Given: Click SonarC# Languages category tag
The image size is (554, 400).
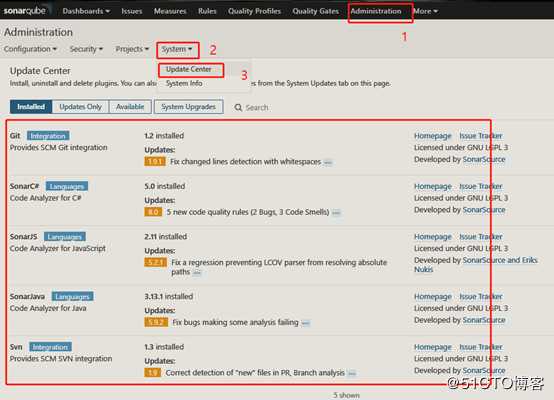Looking at the screenshot, I should point(67,186).
